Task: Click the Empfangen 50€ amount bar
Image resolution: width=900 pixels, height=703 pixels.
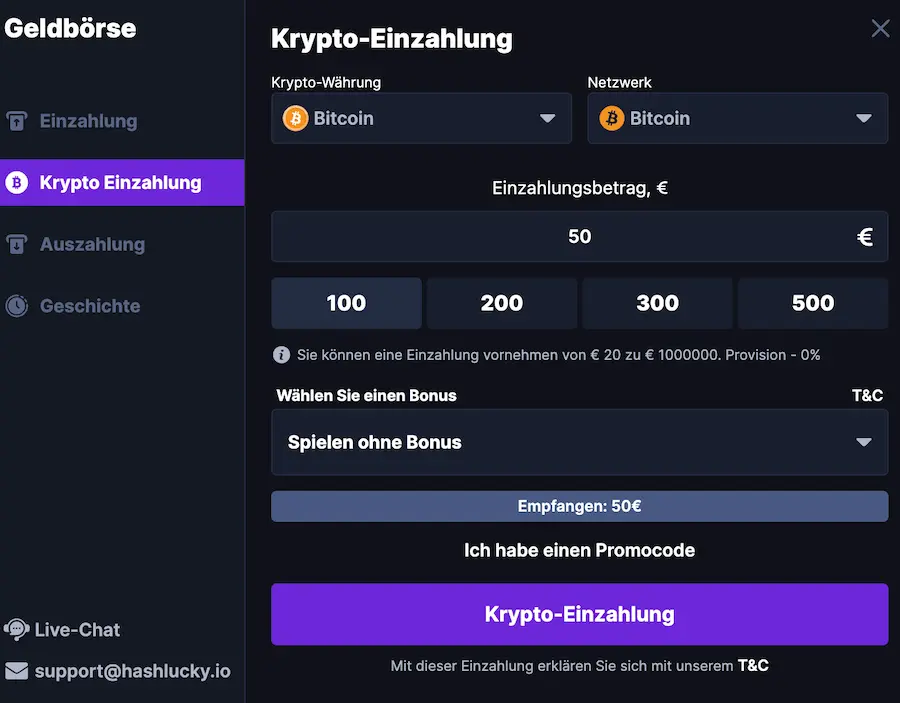Action: pyautogui.click(x=579, y=506)
